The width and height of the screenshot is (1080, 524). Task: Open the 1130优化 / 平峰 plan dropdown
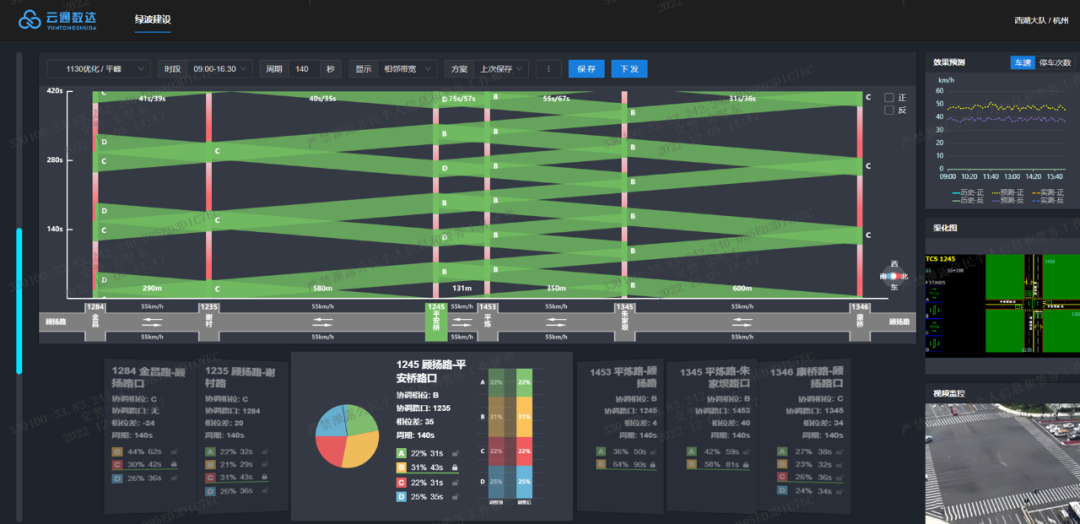tap(98, 70)
